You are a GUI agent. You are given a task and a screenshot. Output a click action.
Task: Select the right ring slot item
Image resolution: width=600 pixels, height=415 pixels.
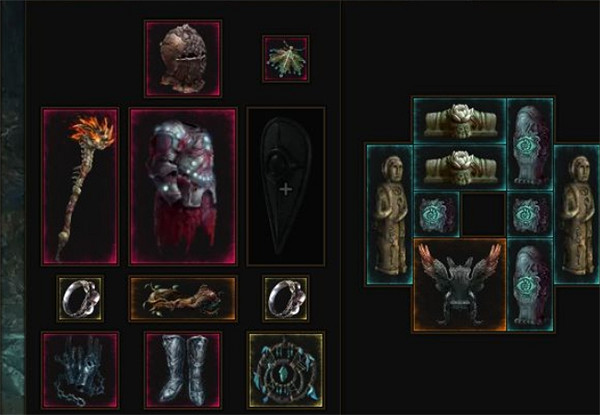pyautogui.click(x=286, y=299)
